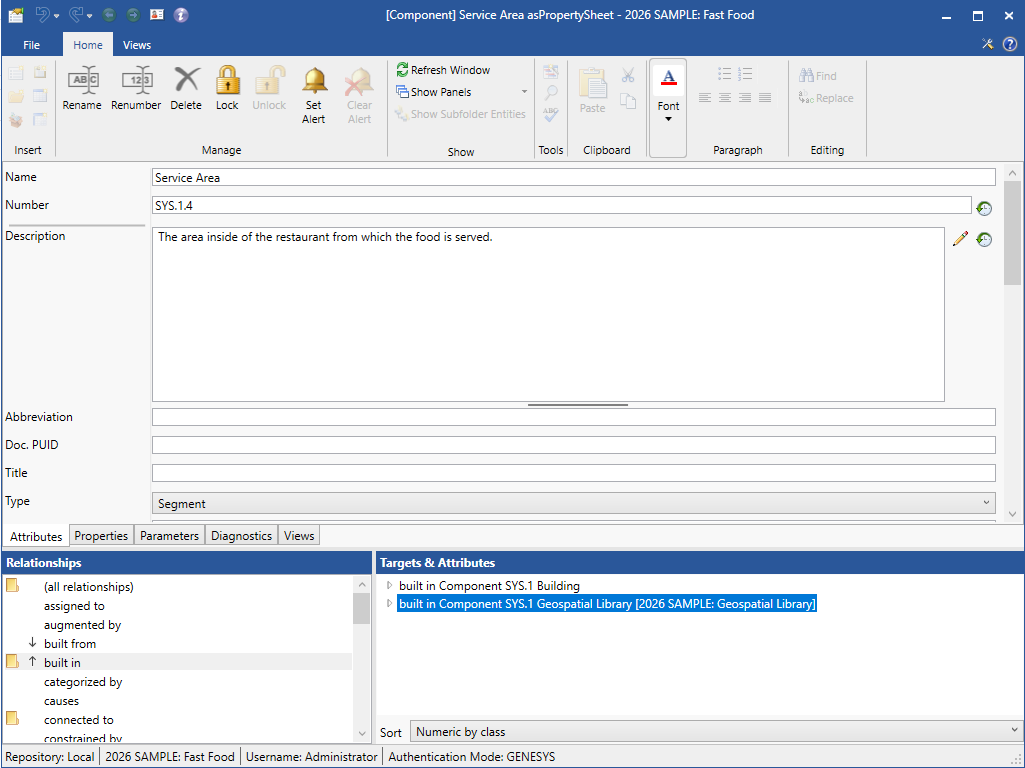The height and width of the screenshot is (768, 1025).
Task: Open the help question mark icon
Action: point(1010,44)
